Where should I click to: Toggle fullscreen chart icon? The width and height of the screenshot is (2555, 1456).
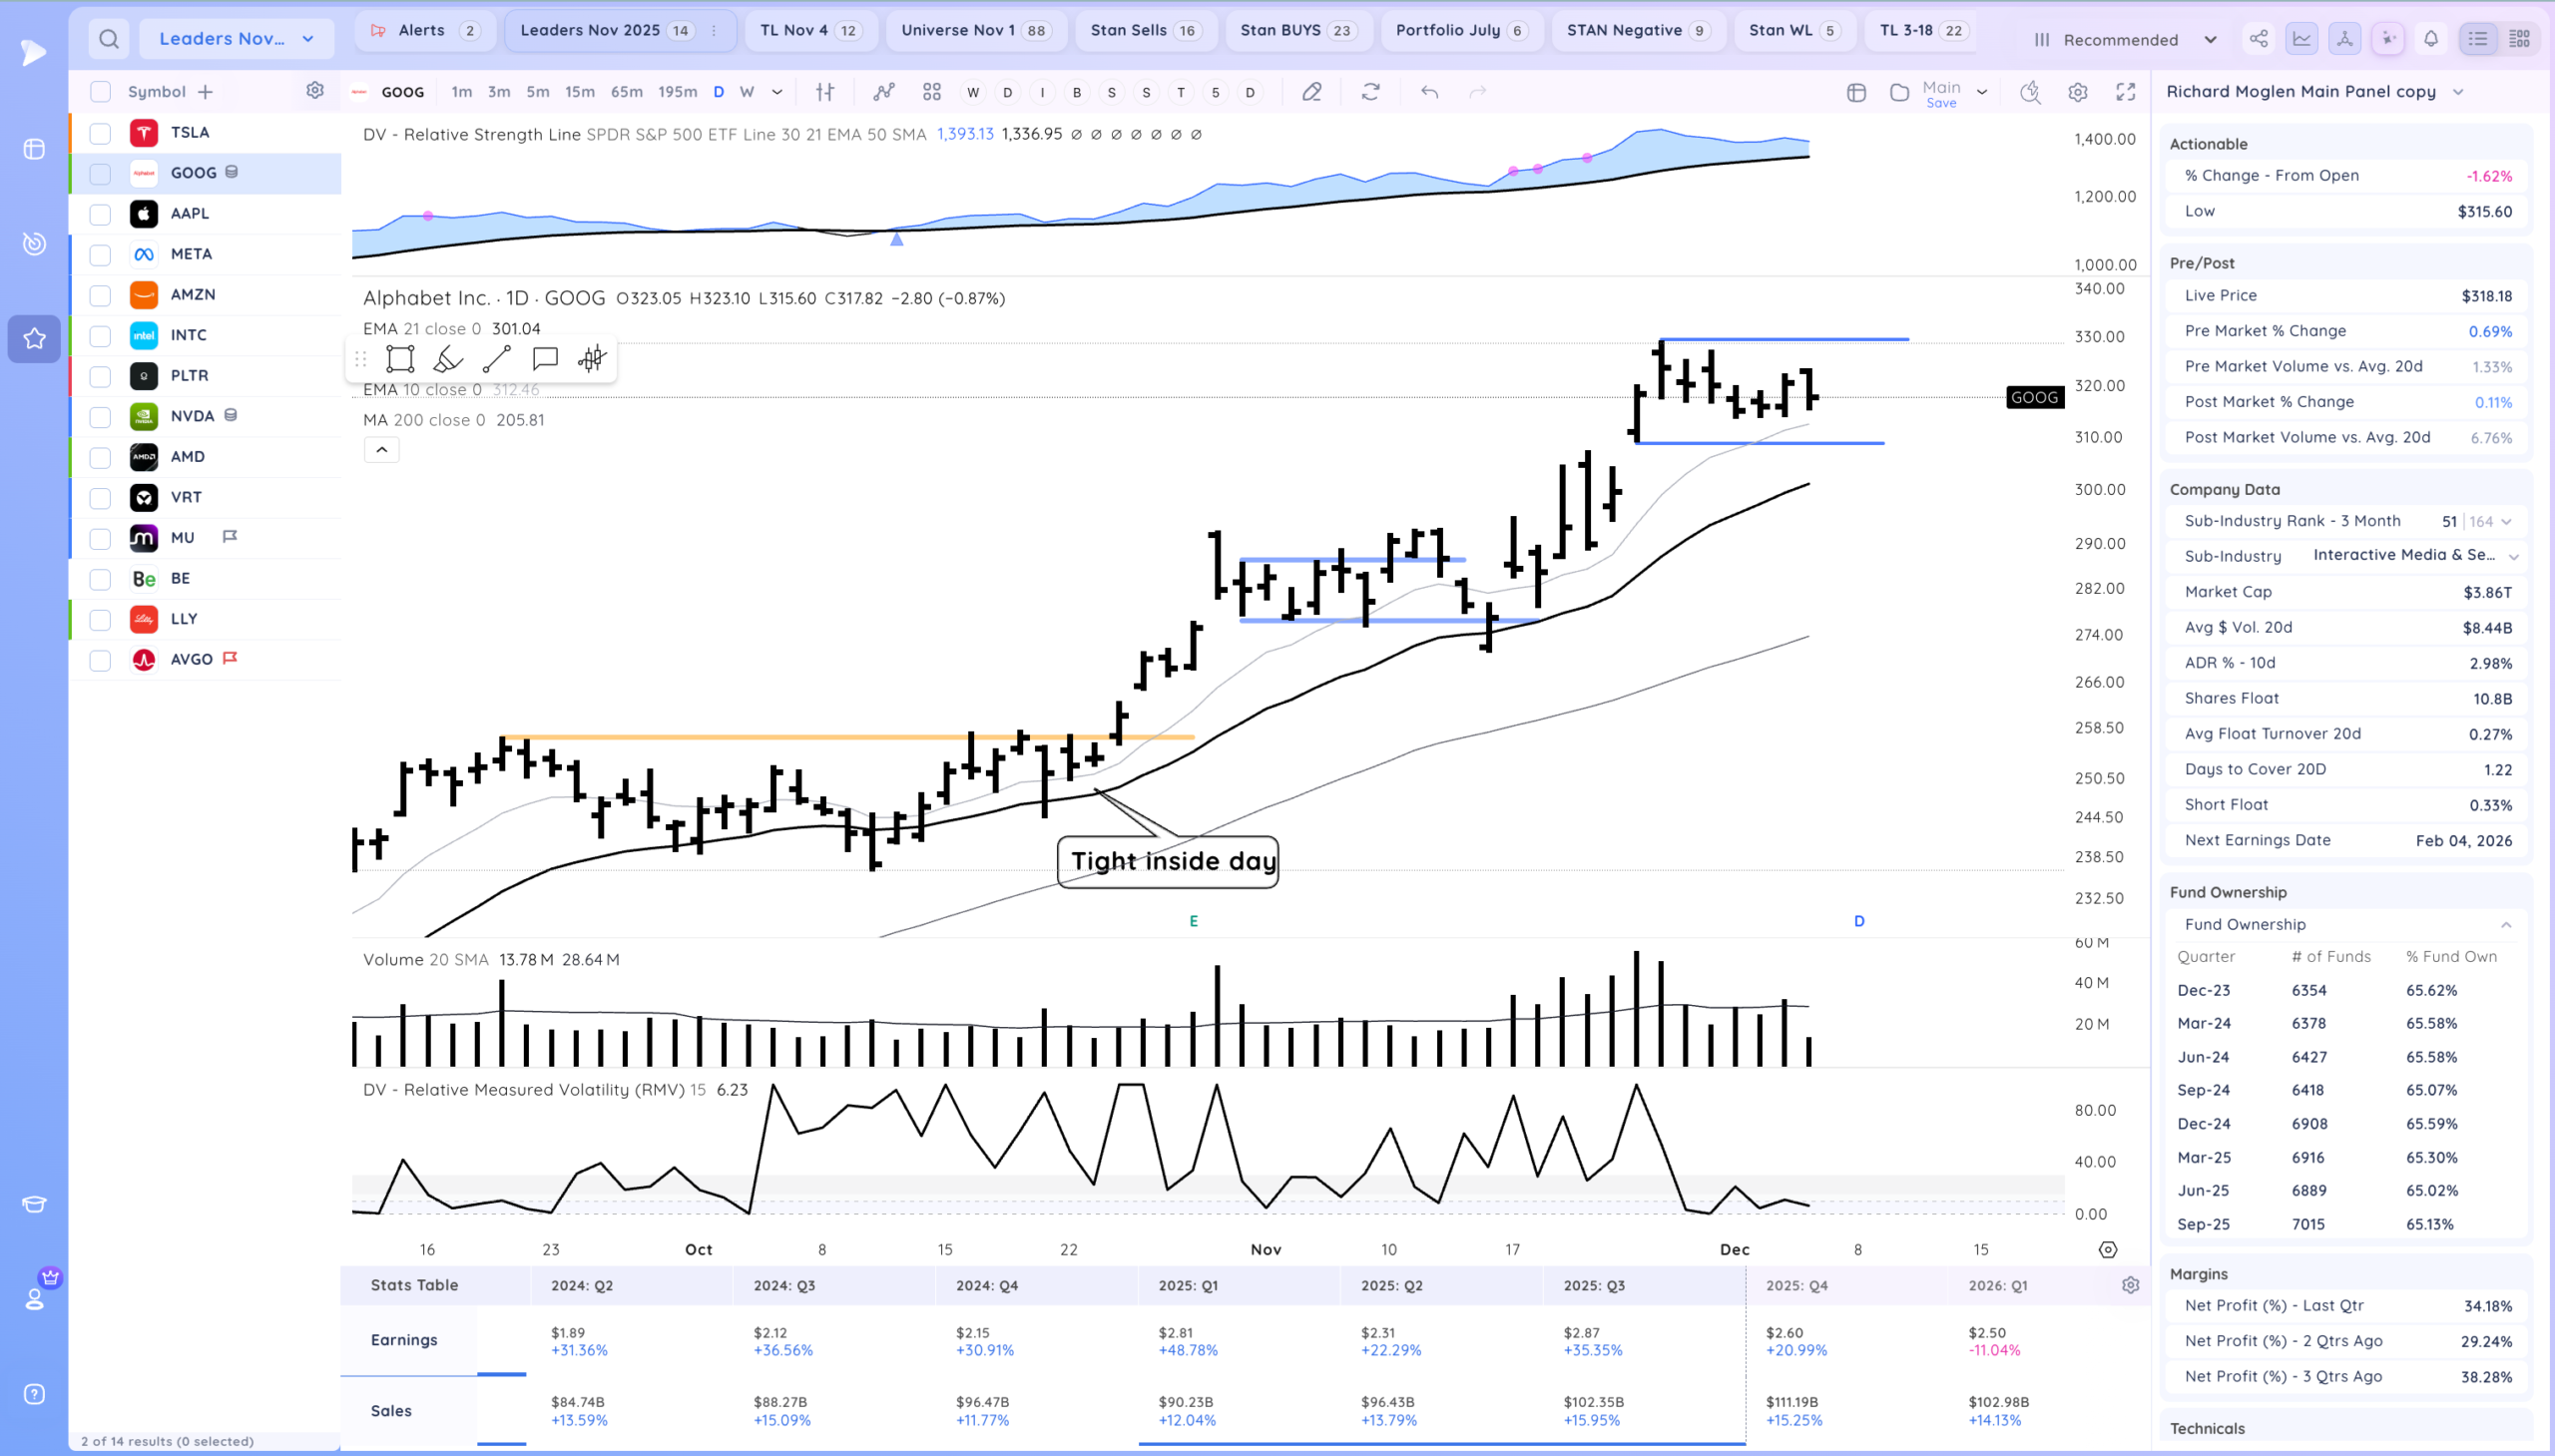click(2125, 92)
